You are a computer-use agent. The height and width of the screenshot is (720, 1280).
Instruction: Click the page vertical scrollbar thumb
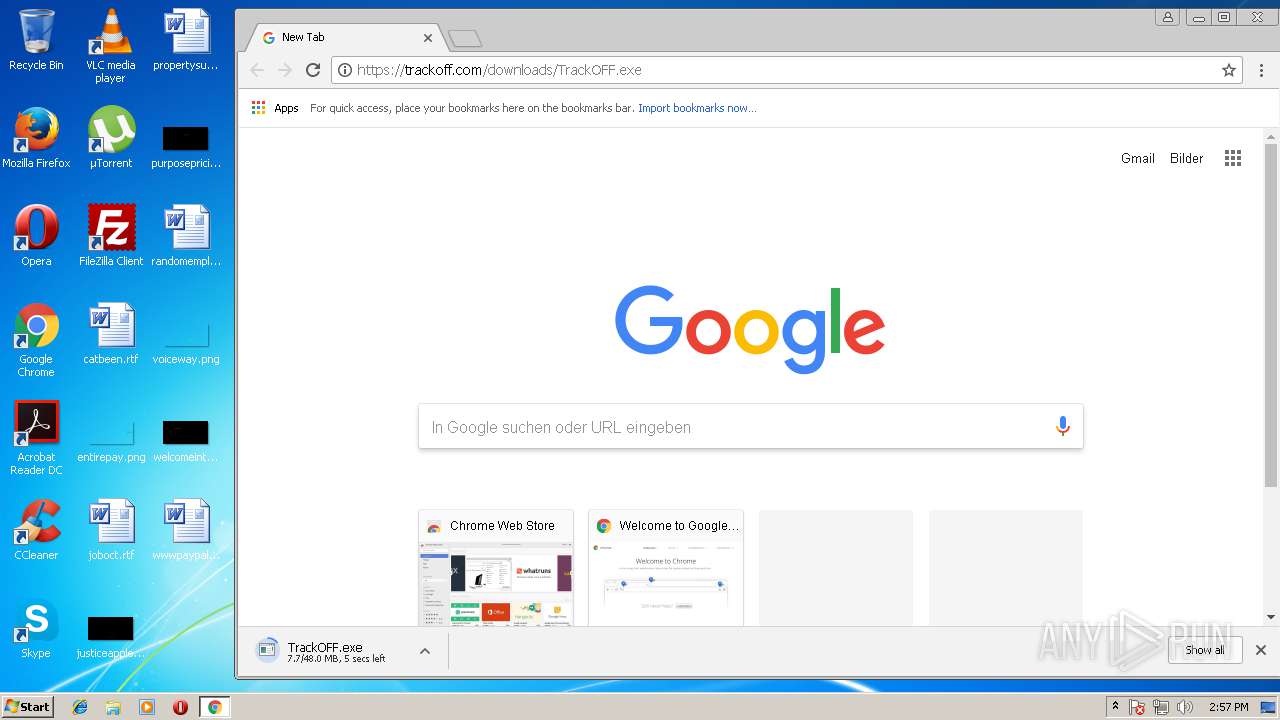click(1271, 315)
